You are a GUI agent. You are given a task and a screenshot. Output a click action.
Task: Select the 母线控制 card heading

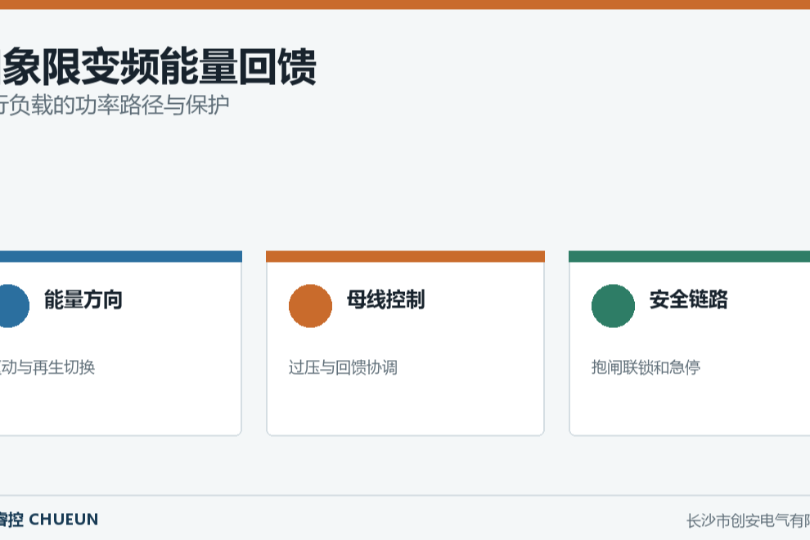(x=386, y=300)
